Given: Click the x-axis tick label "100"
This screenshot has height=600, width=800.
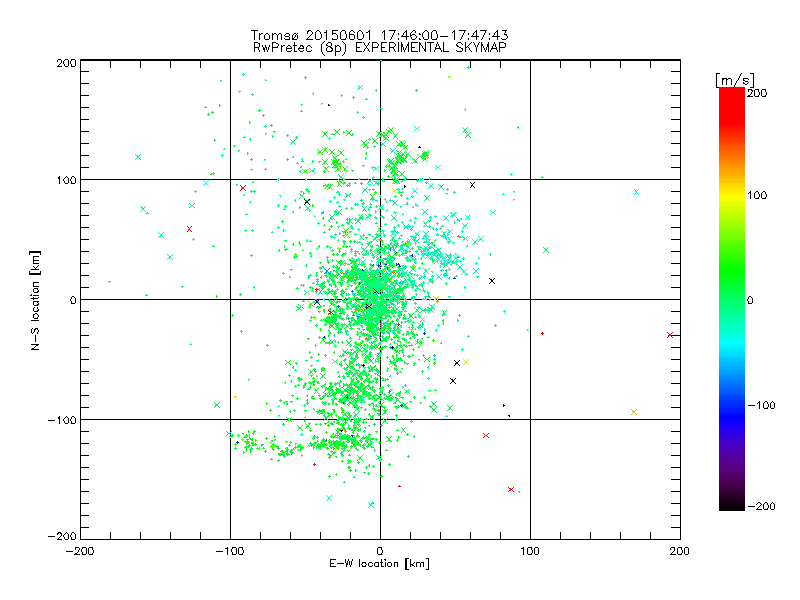Looking at the screenshot, I should pos(530,551).
